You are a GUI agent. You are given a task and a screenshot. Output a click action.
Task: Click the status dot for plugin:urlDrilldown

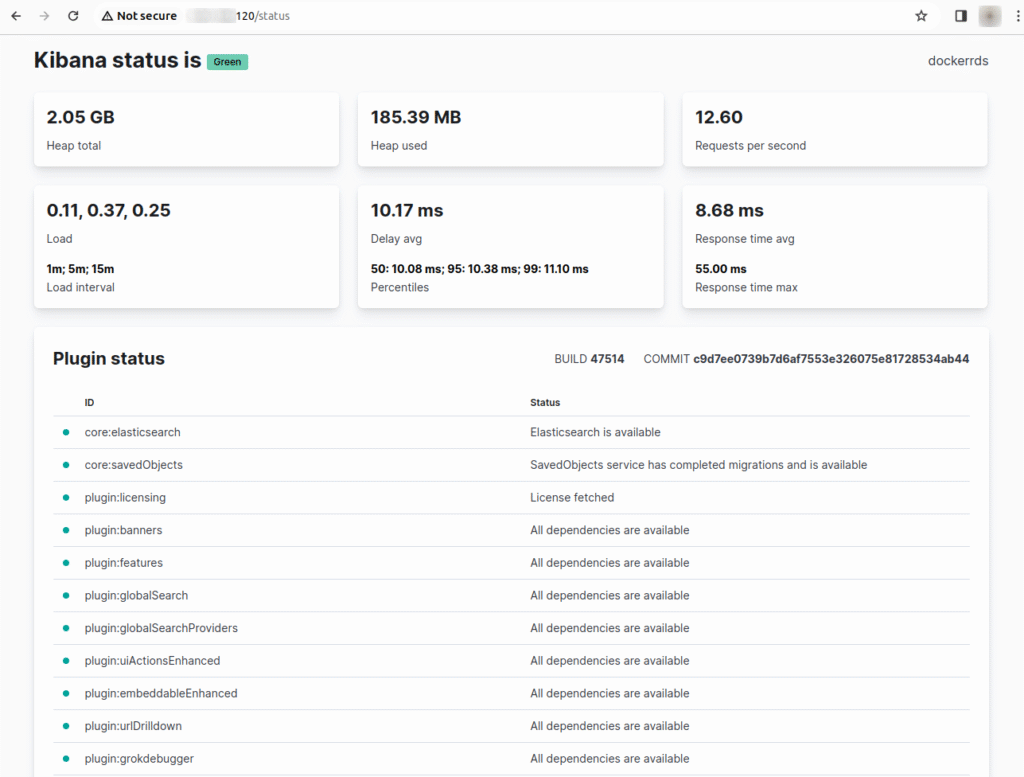(66, 726)
